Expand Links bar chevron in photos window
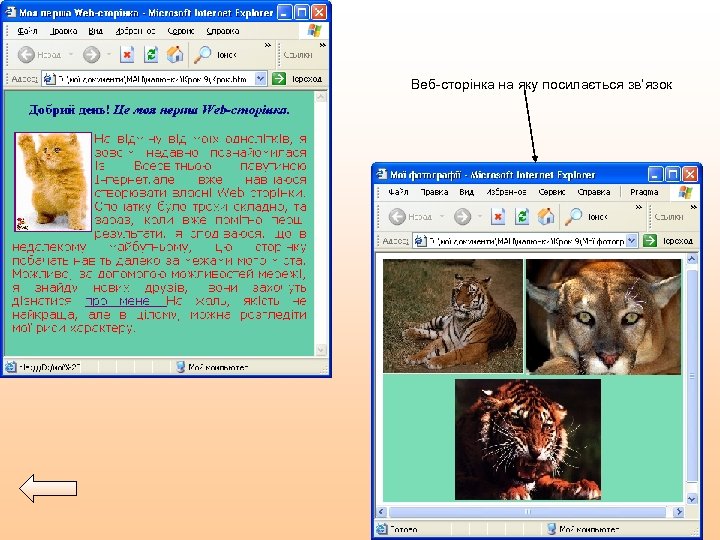Screen dimensions: 720x540 pyautogui.click(x=693, y=207)
